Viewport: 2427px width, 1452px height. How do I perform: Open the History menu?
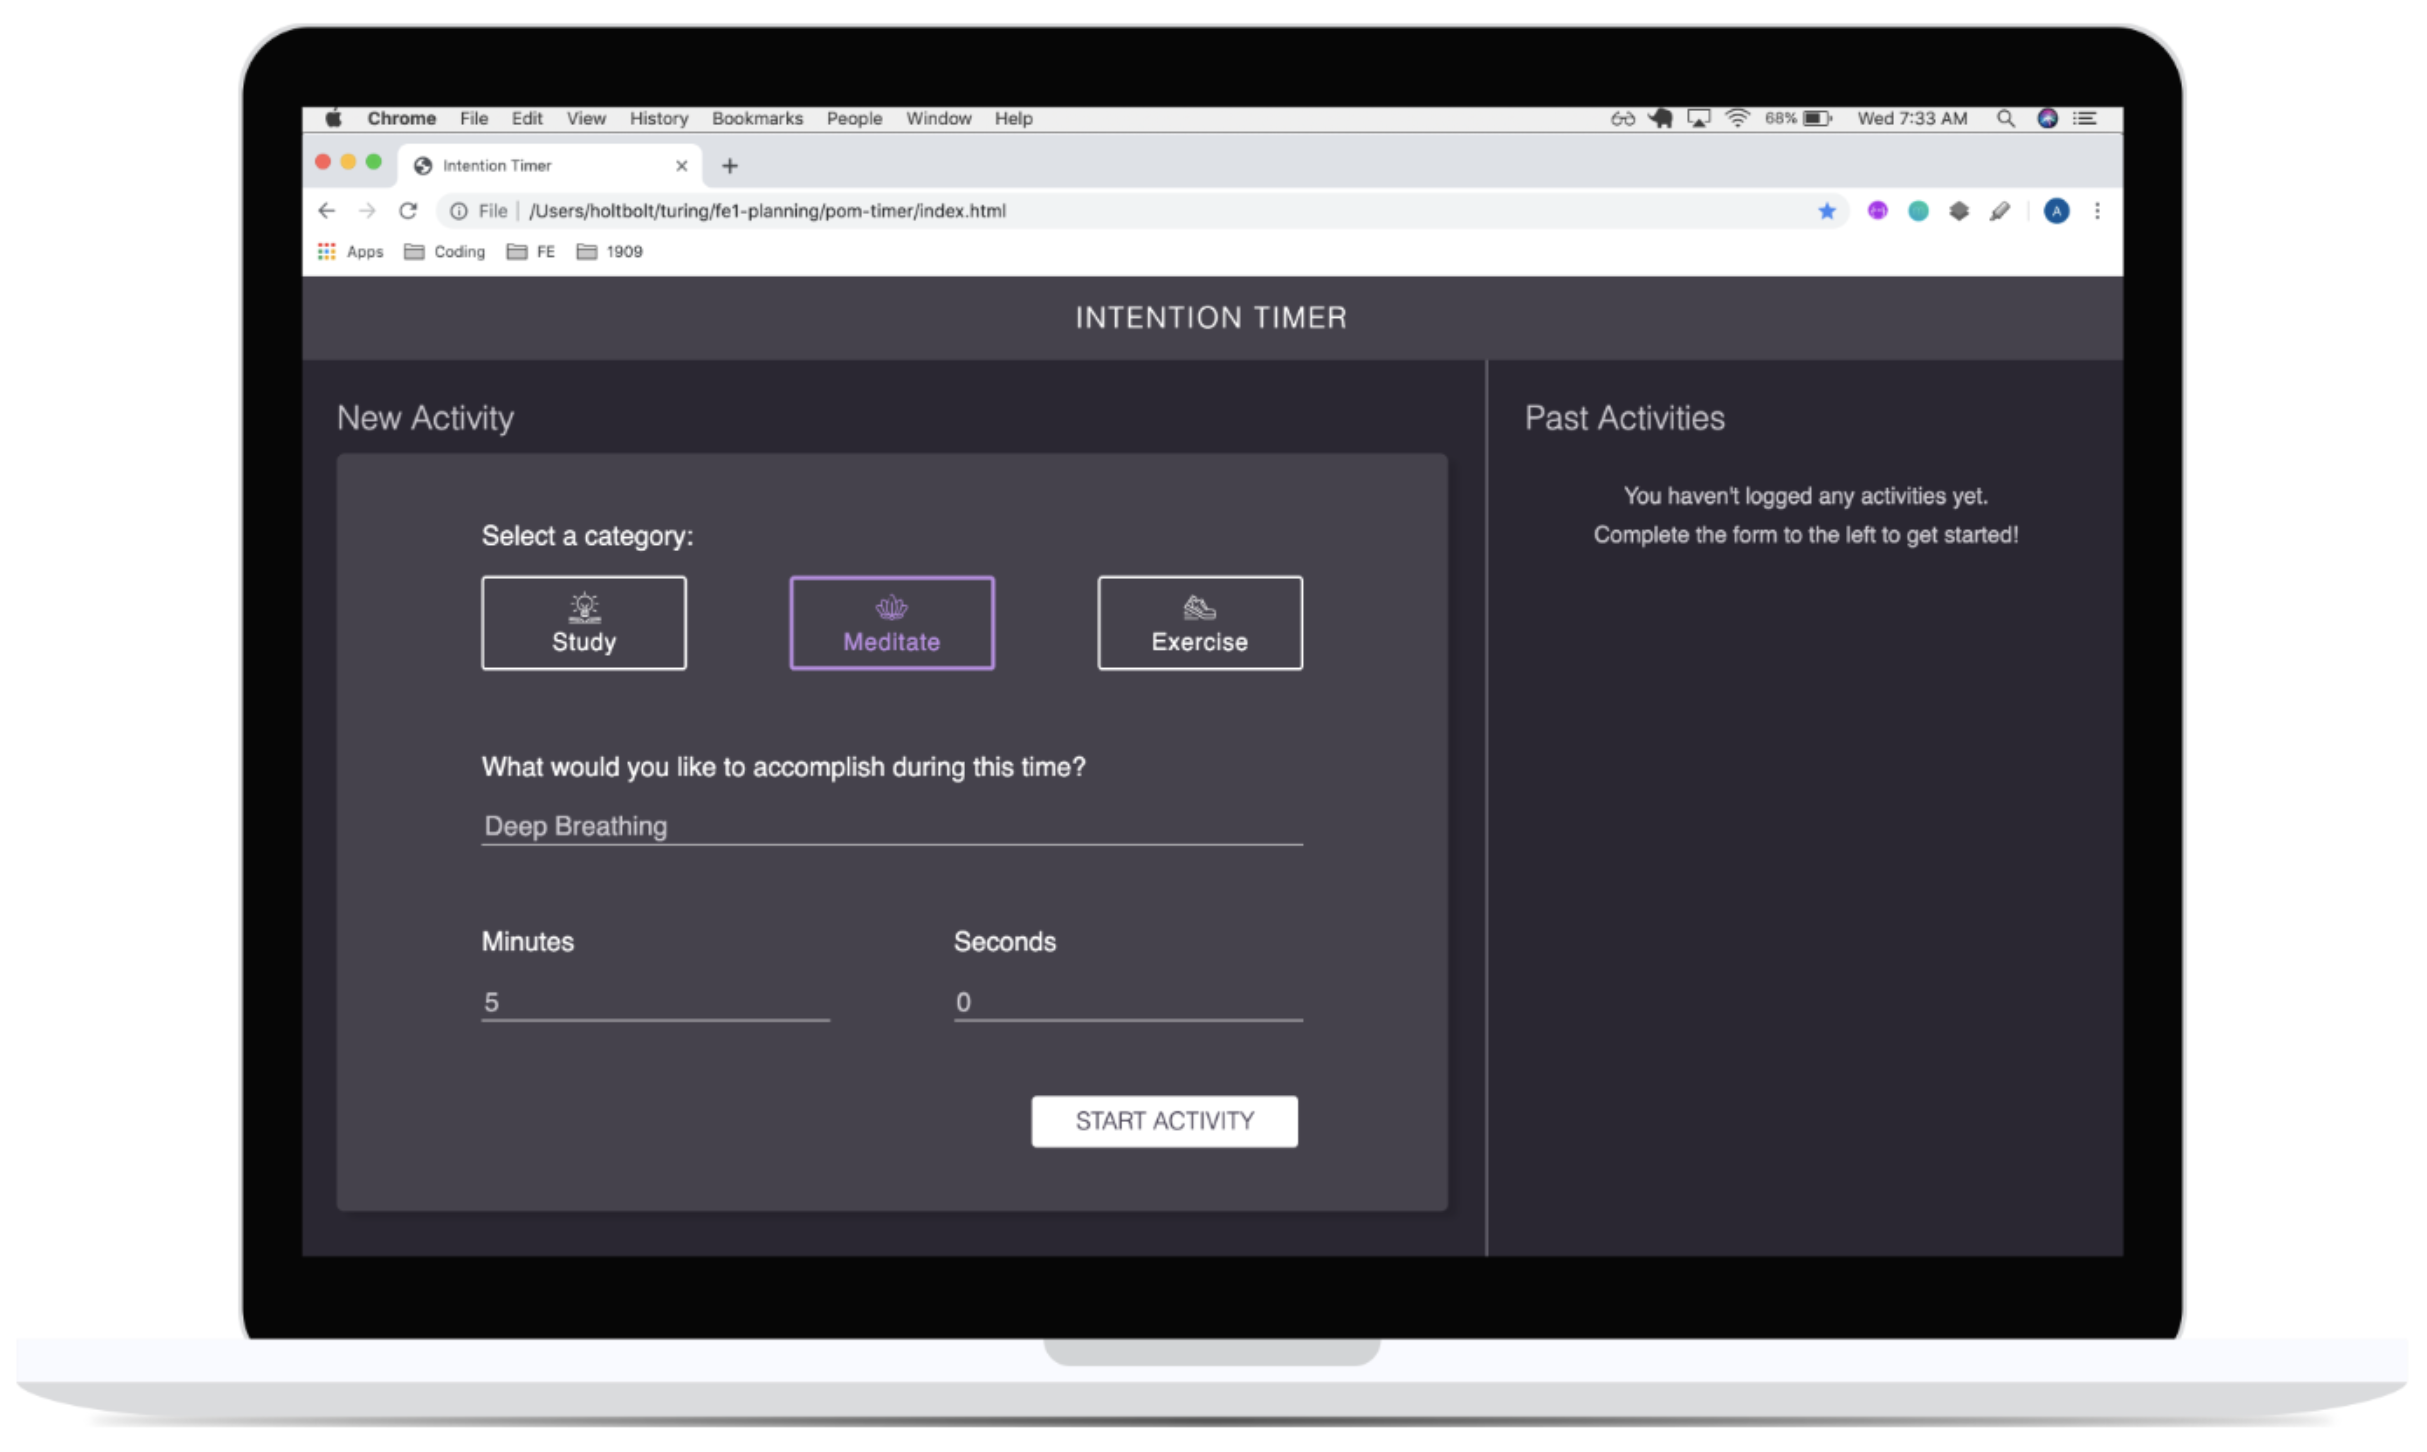point(658,119)
